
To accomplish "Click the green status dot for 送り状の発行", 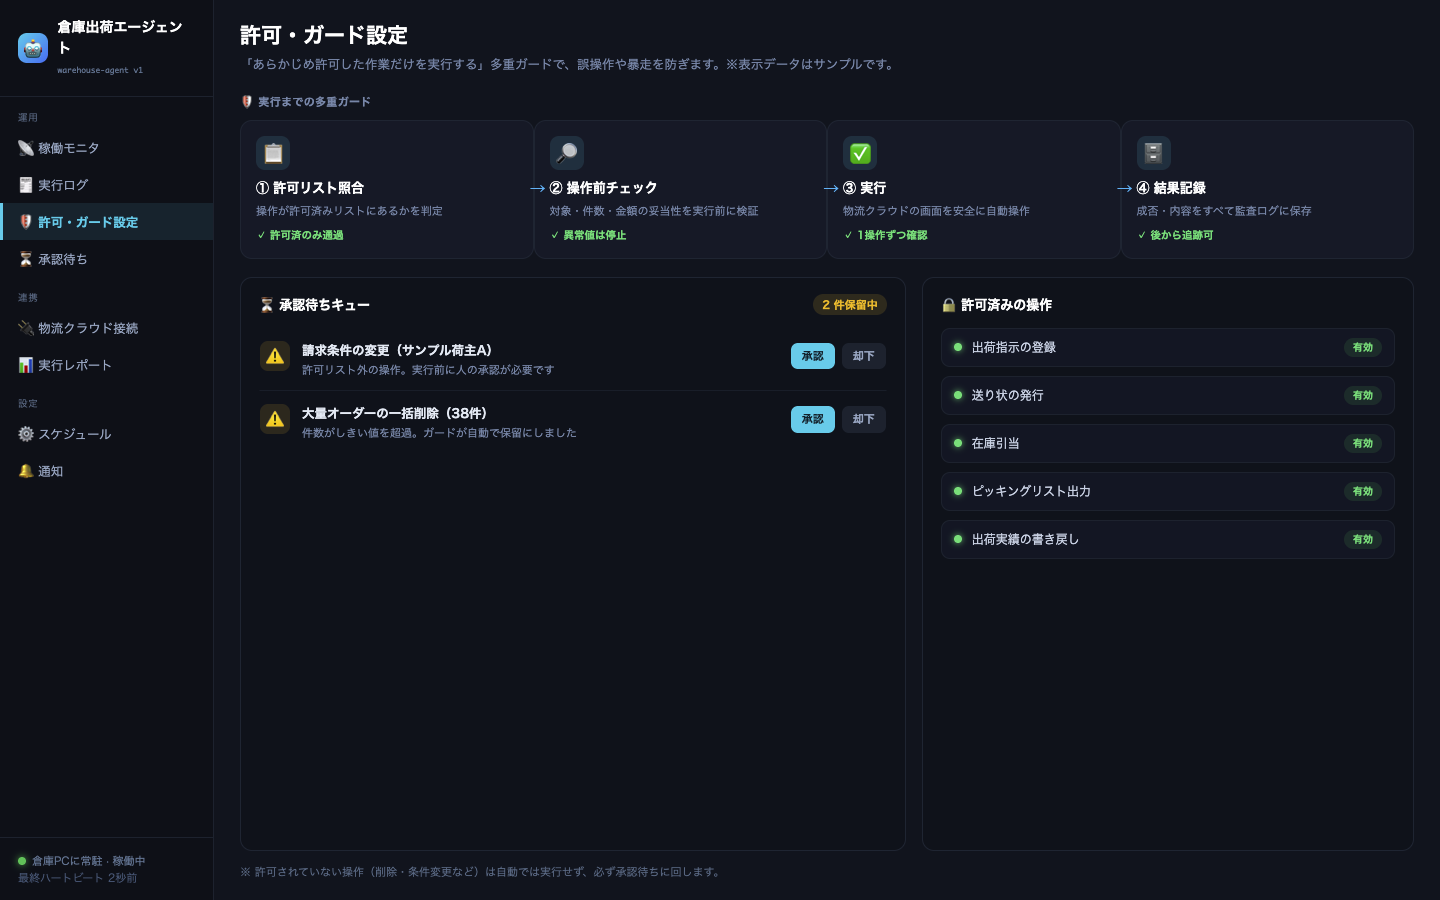I will click(958, 395).
